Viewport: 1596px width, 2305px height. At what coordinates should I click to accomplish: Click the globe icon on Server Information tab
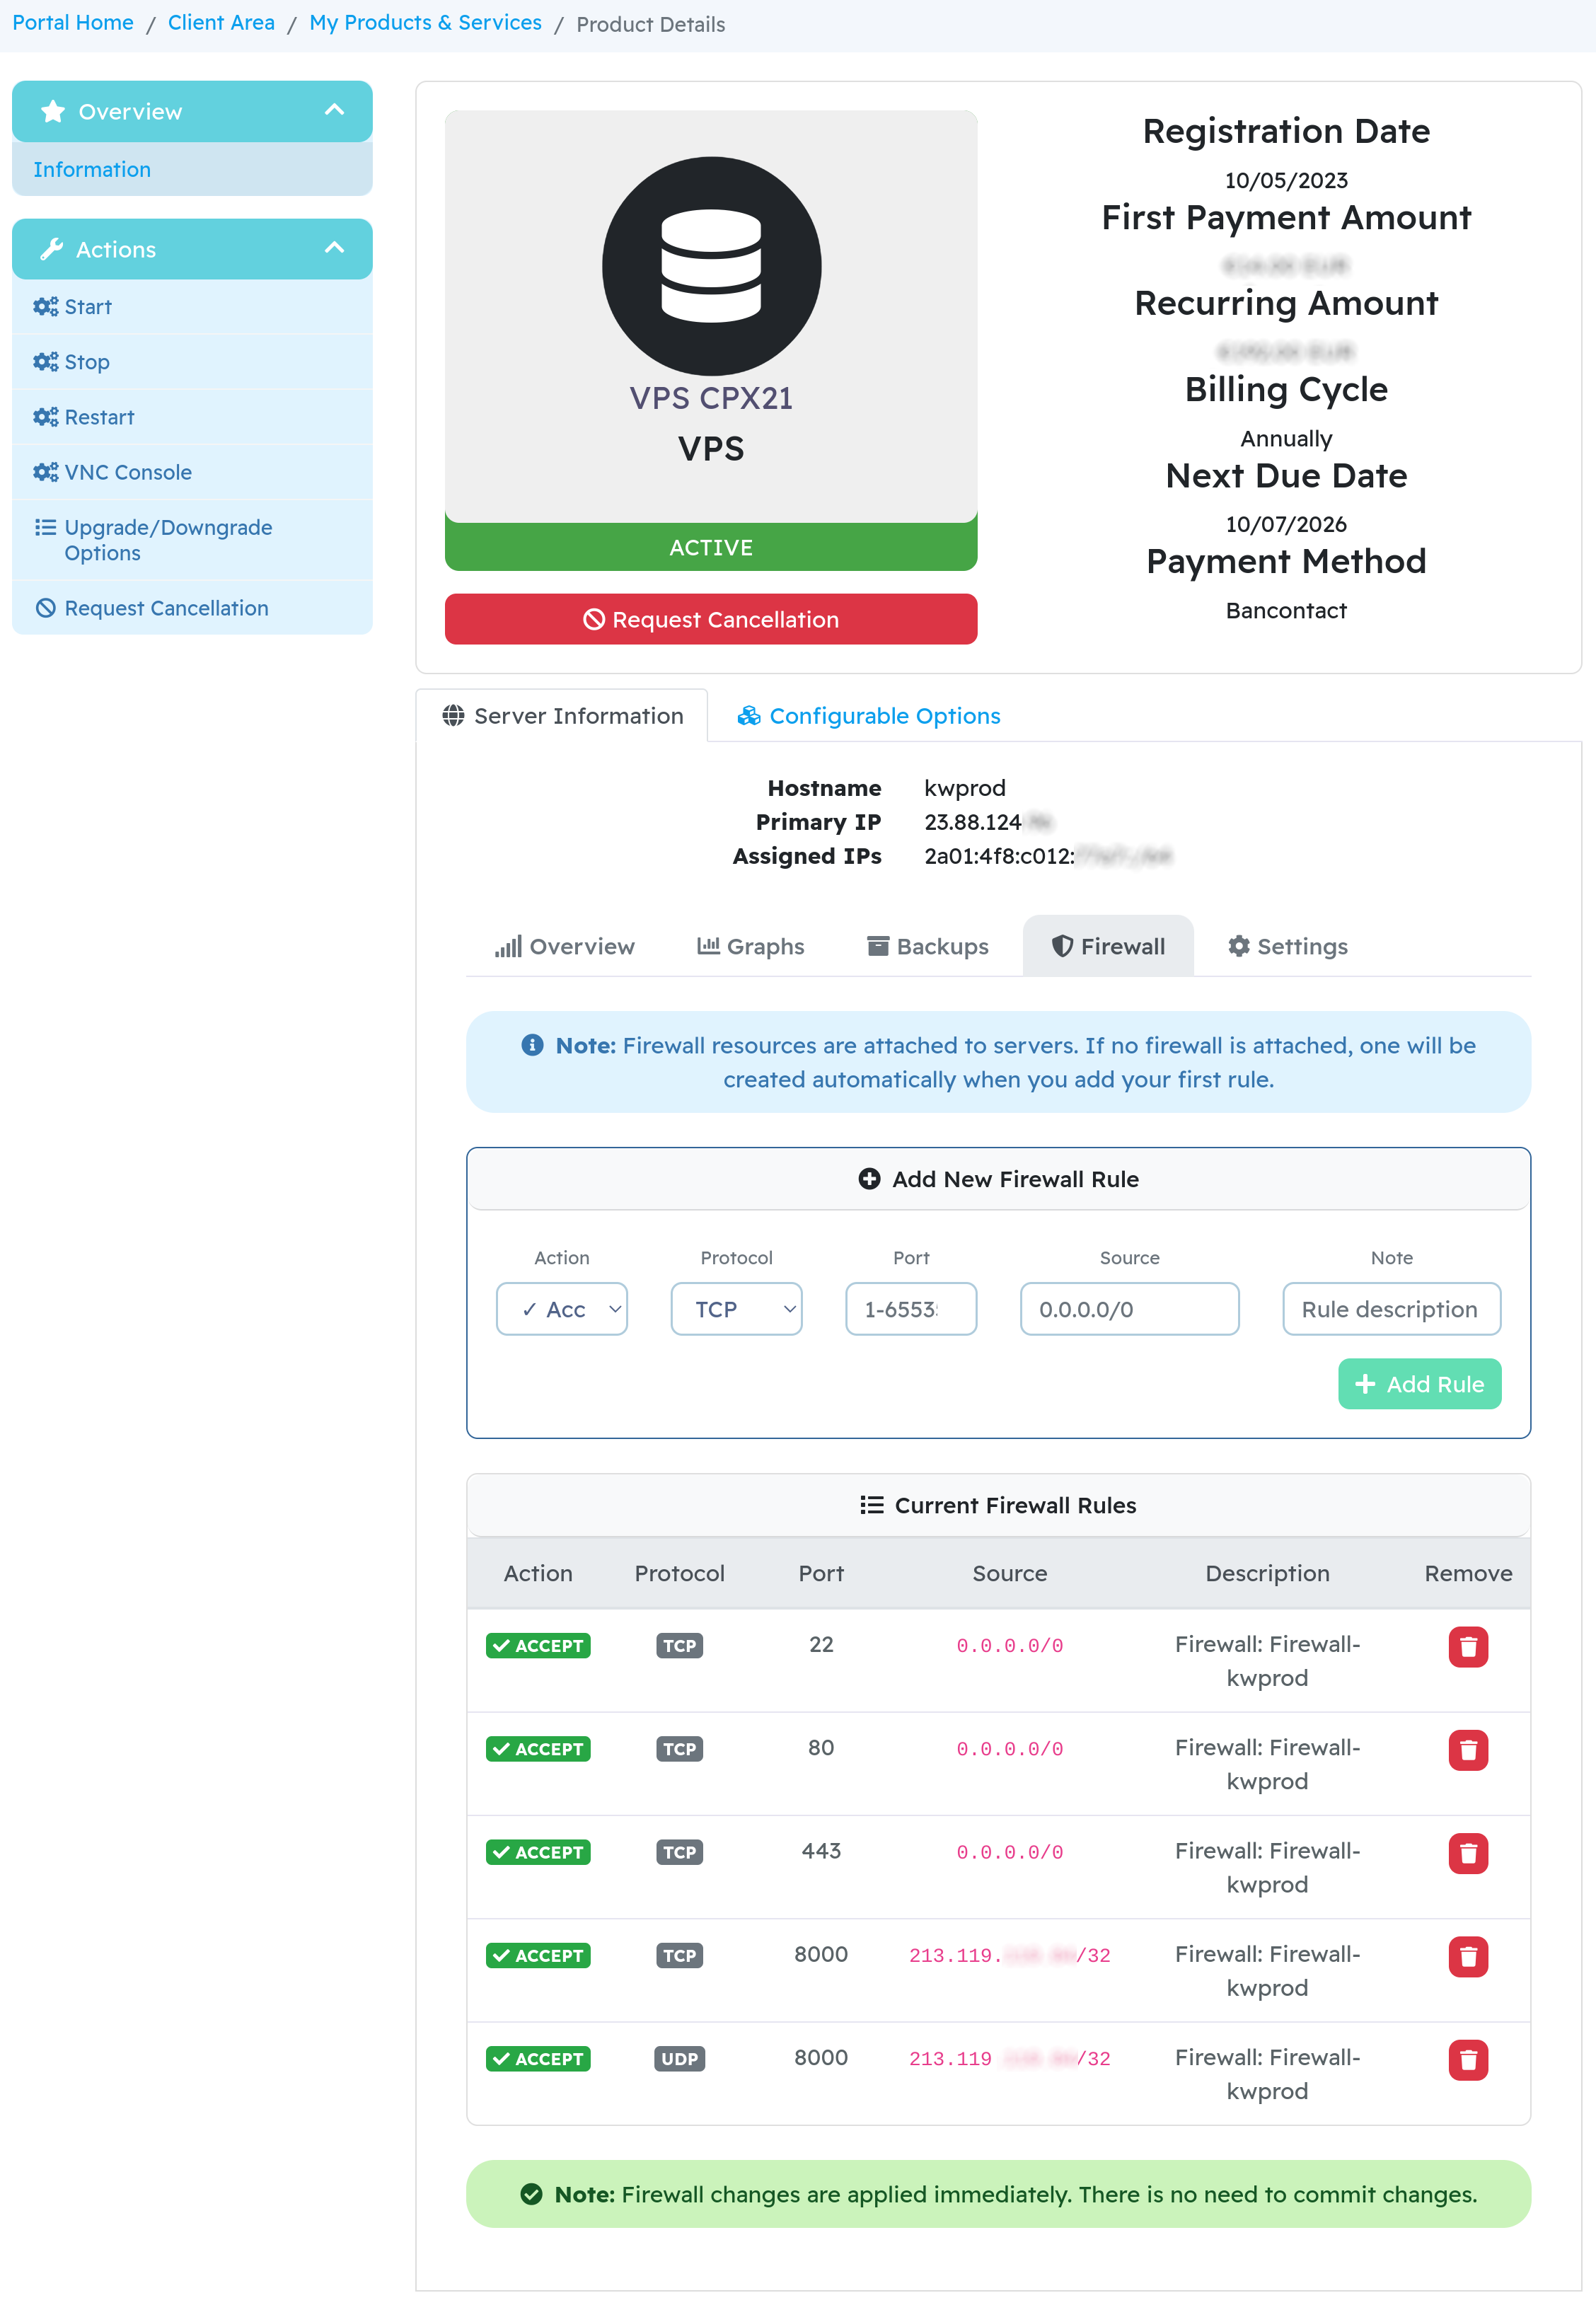point(453,716)
